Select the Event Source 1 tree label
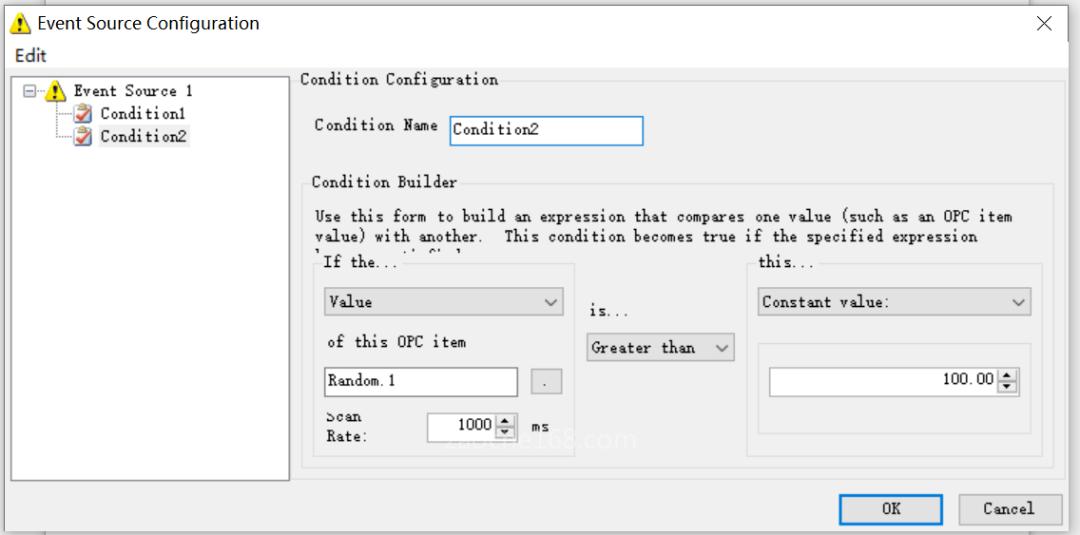Image resolution: width=1080 pixels, height=535 pixels. point(132,92)
